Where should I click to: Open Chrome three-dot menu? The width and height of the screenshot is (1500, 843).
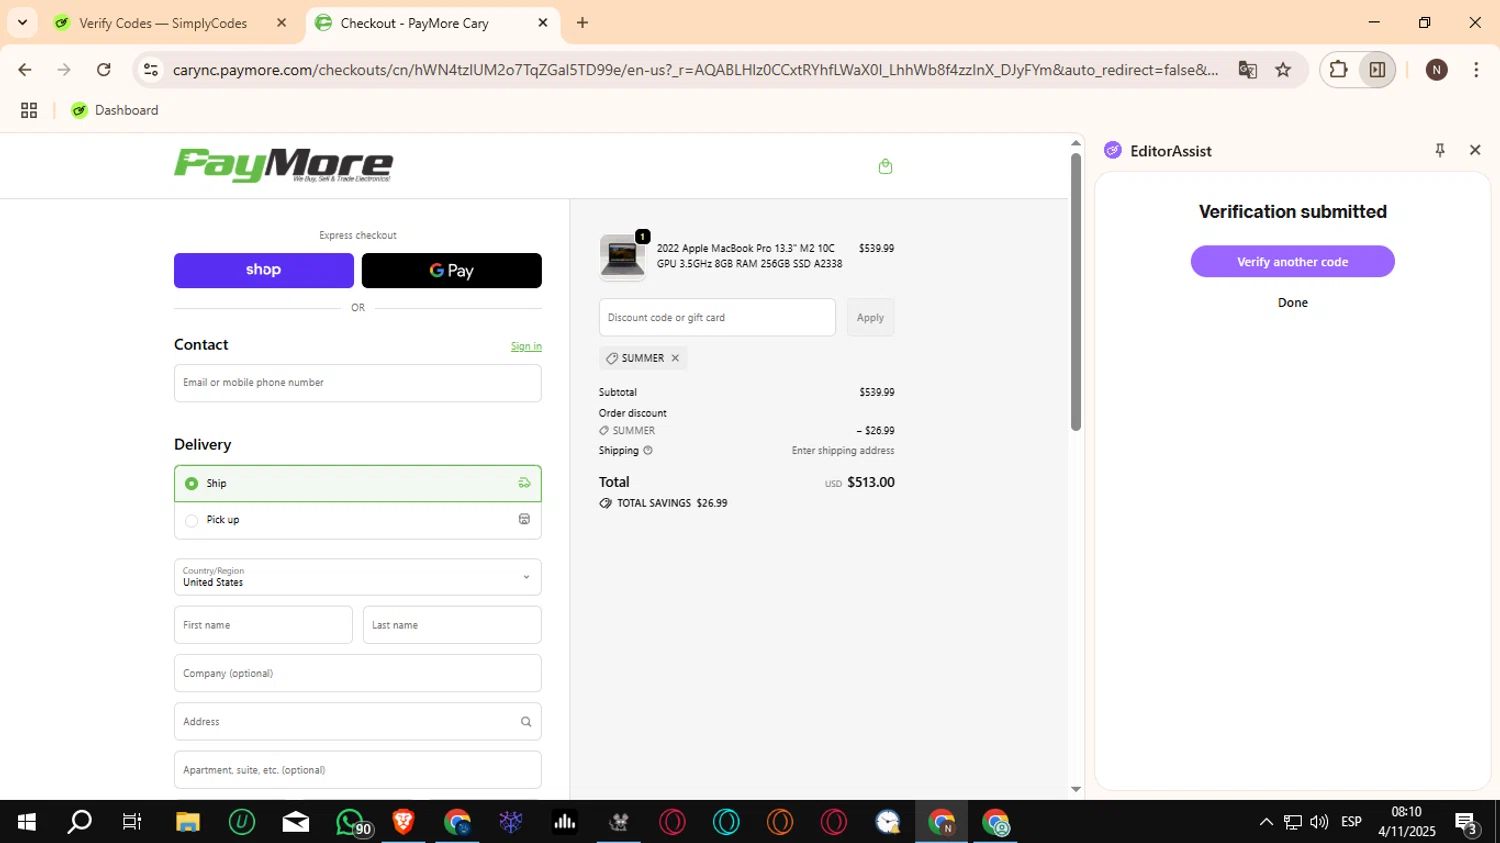click(x=1476, y=69)
